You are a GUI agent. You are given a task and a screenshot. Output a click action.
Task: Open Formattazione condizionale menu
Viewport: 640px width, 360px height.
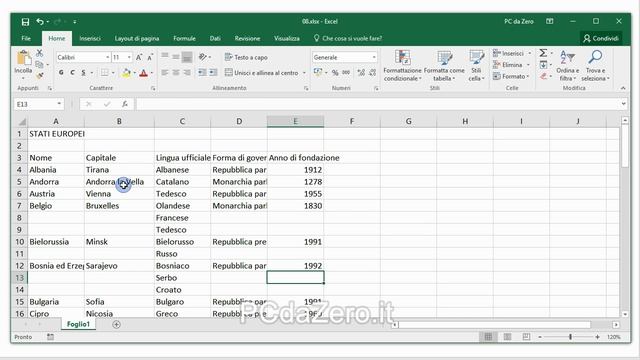pos(402,65)
